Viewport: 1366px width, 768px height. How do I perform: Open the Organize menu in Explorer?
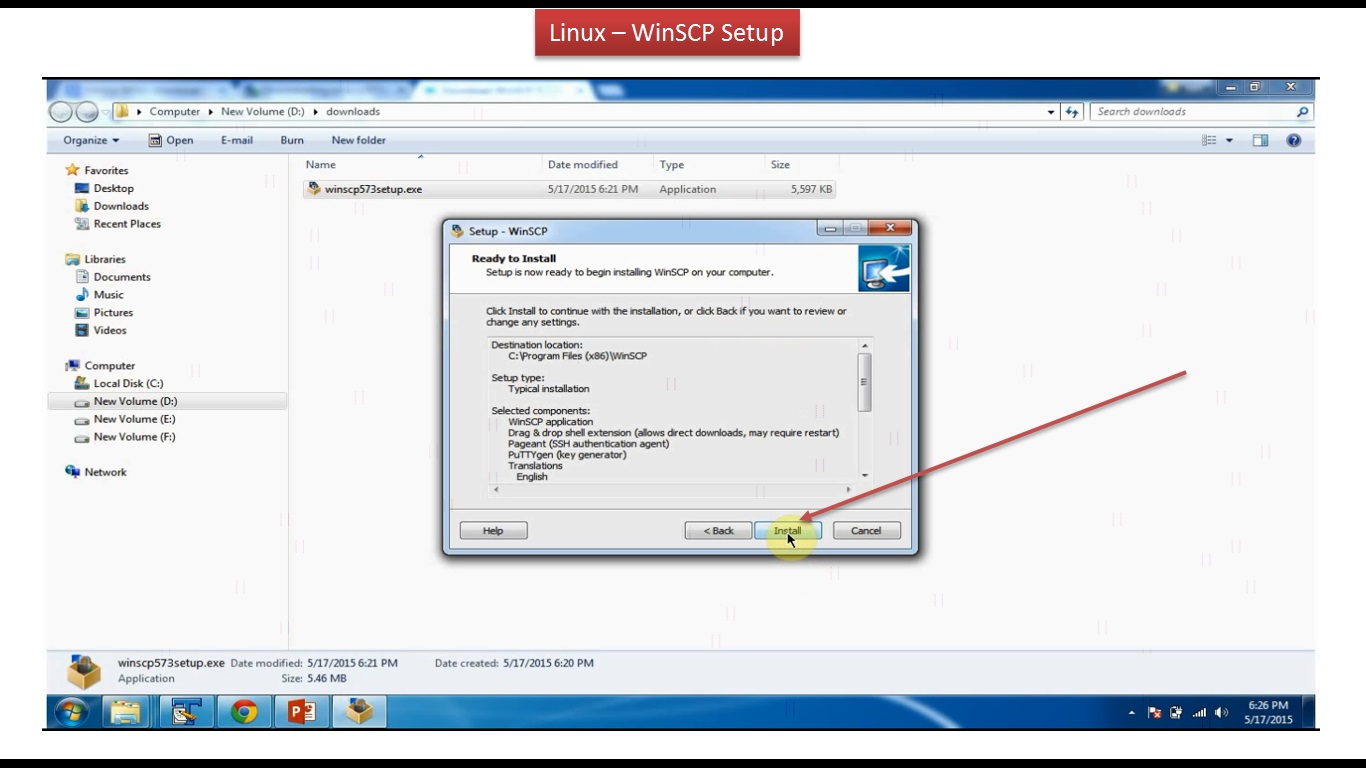[91, 140]
